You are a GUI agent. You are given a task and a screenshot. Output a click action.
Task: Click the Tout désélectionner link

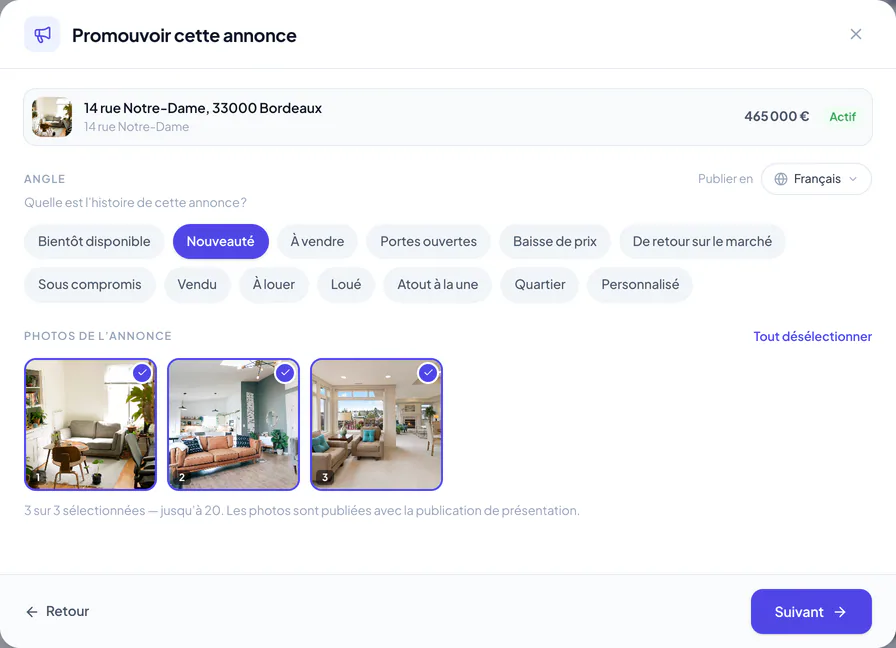point(813,336)
